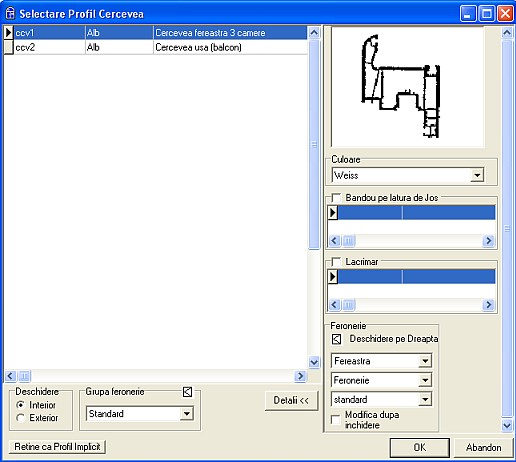
Task: Click the Lacrimar grid row selector arrow
Action: point(333,277)
